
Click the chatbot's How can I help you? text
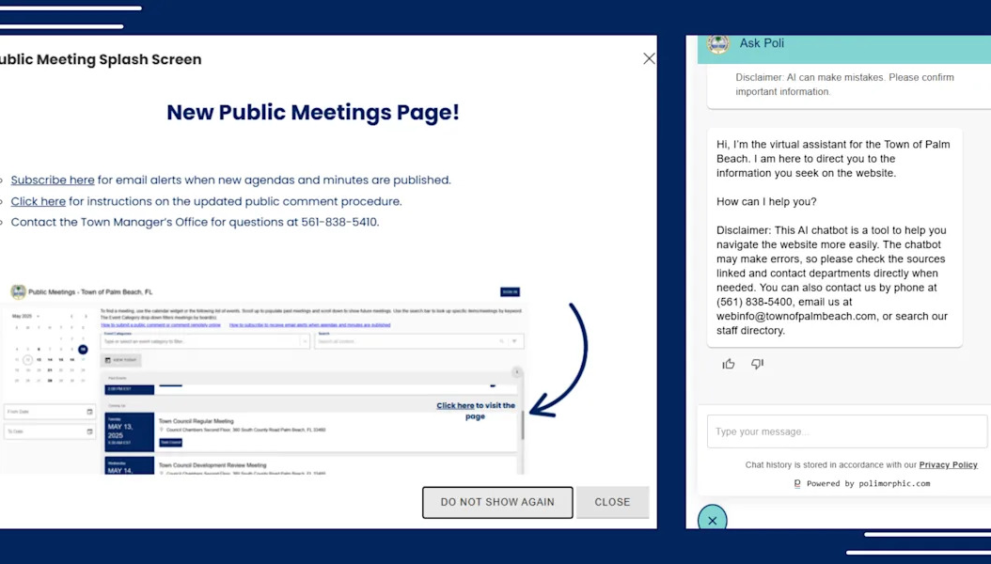tap(766, 202)
